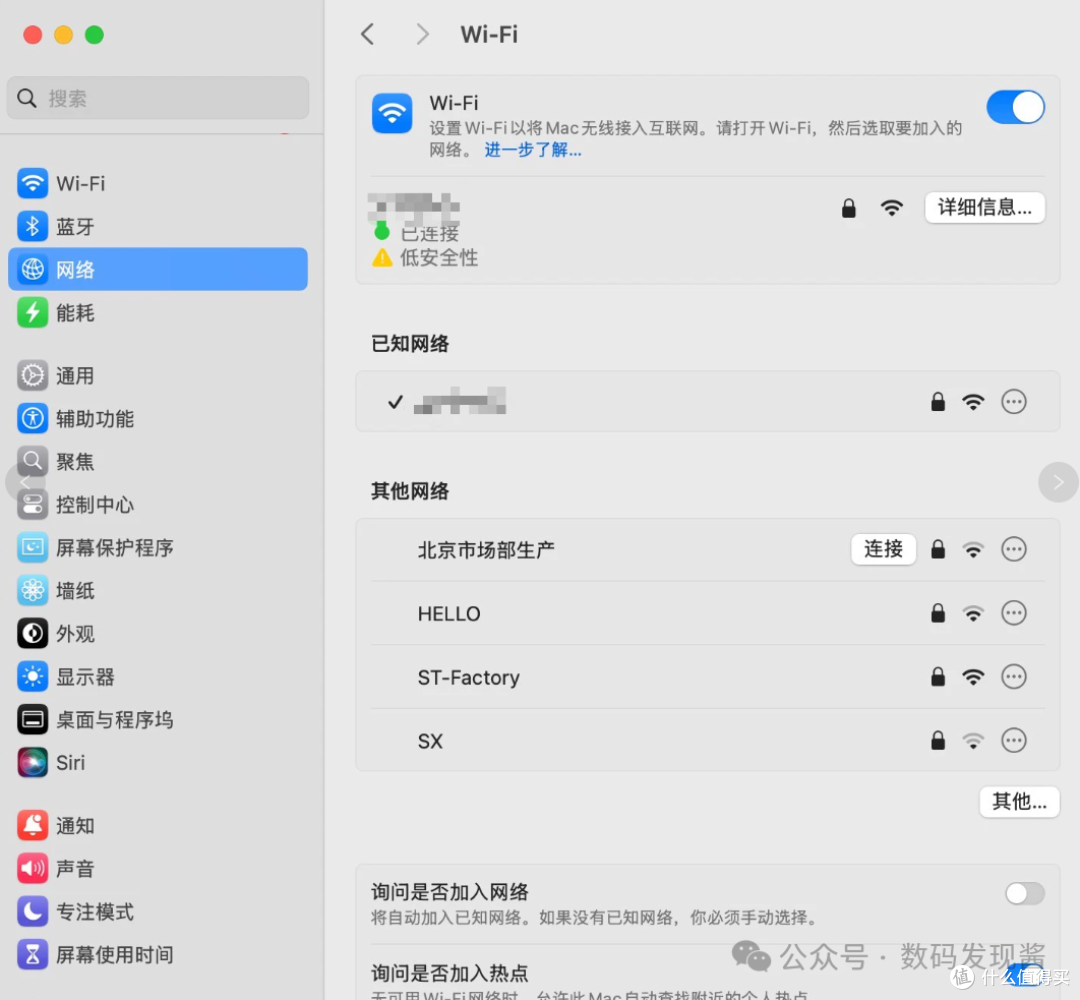Click the 其他网络 heading
The height and width of the screenshot is (1000, 1080).
(410, 490)
